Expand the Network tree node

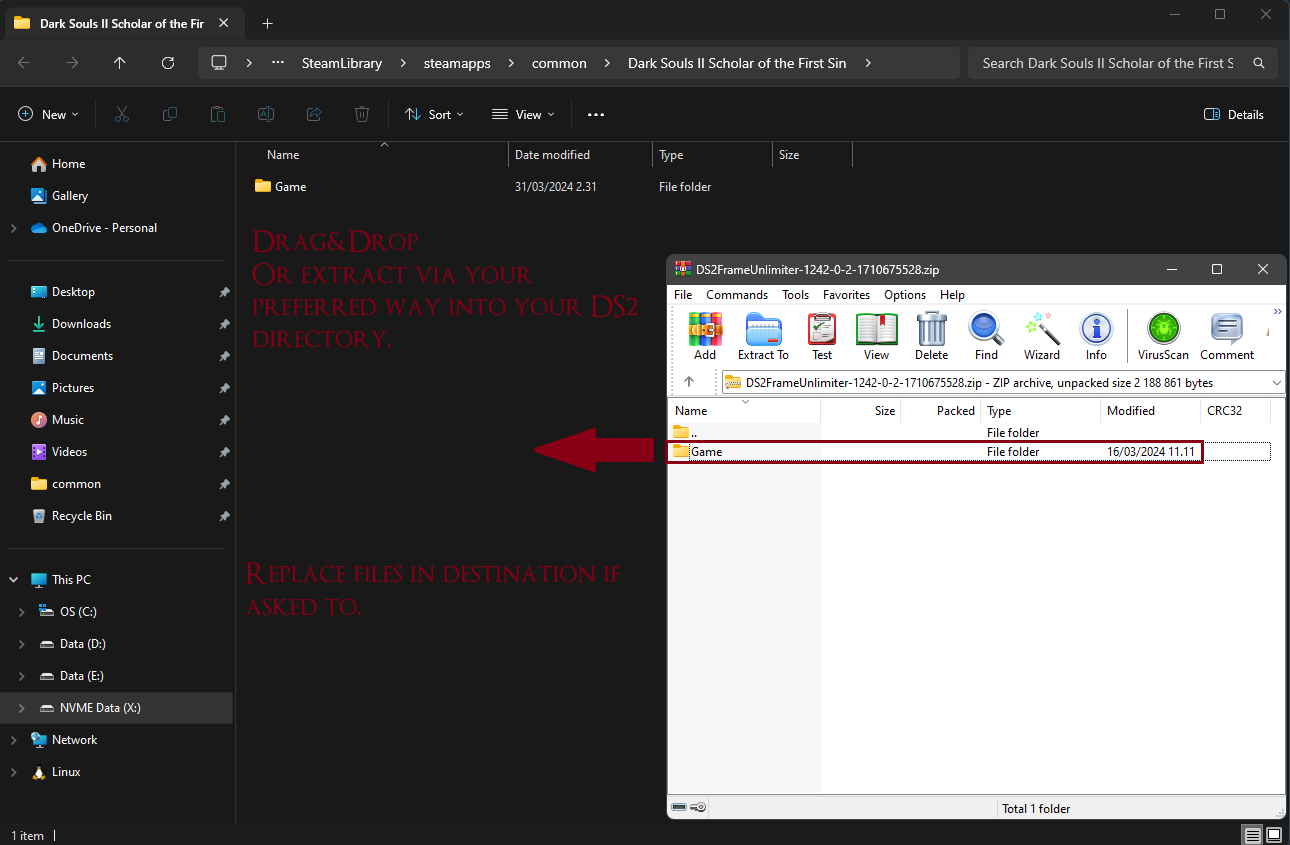click(13, 740)
